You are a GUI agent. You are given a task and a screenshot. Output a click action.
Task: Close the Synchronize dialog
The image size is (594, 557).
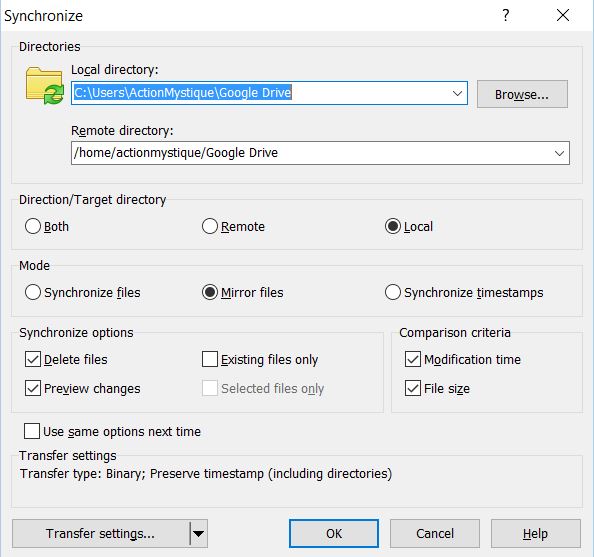pyautogui.click(x=563, y=16)
